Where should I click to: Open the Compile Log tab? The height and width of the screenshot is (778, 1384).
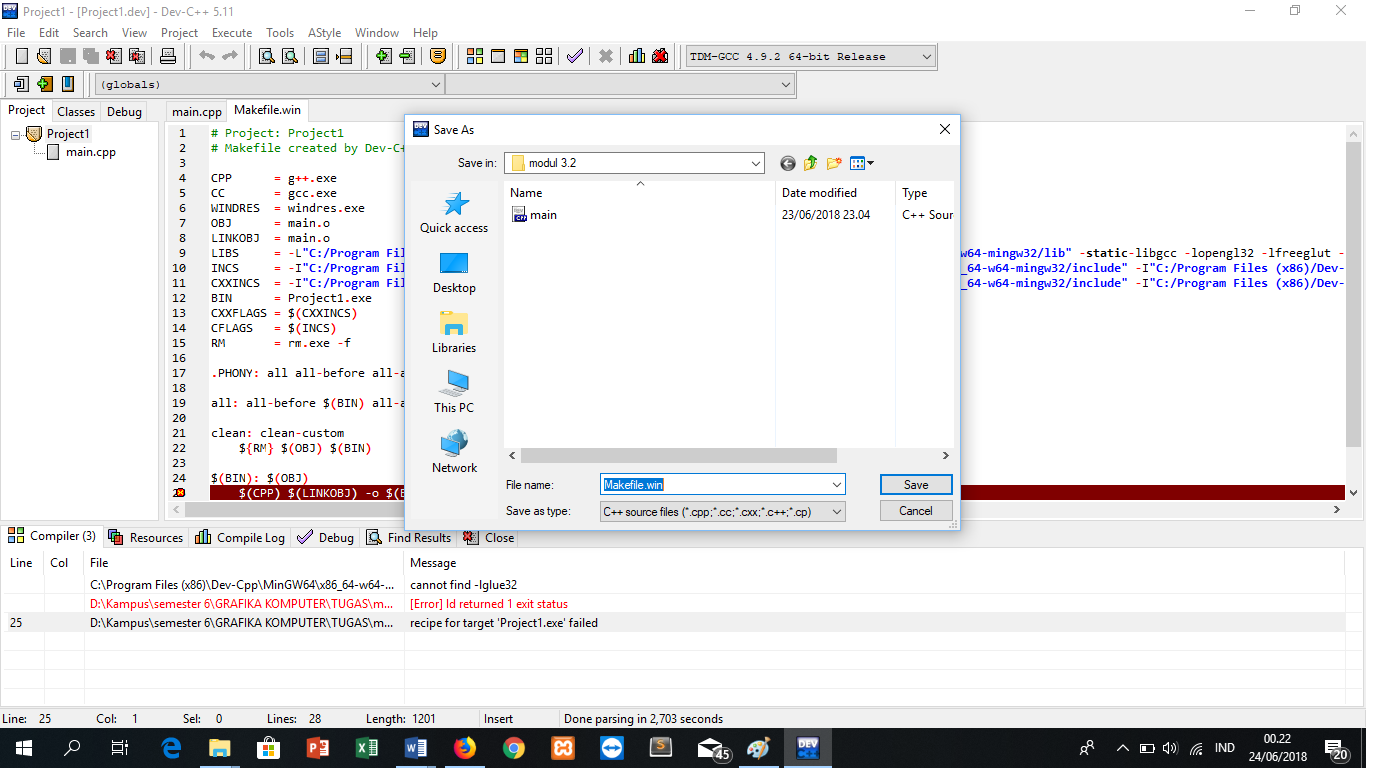click(240, 538)
